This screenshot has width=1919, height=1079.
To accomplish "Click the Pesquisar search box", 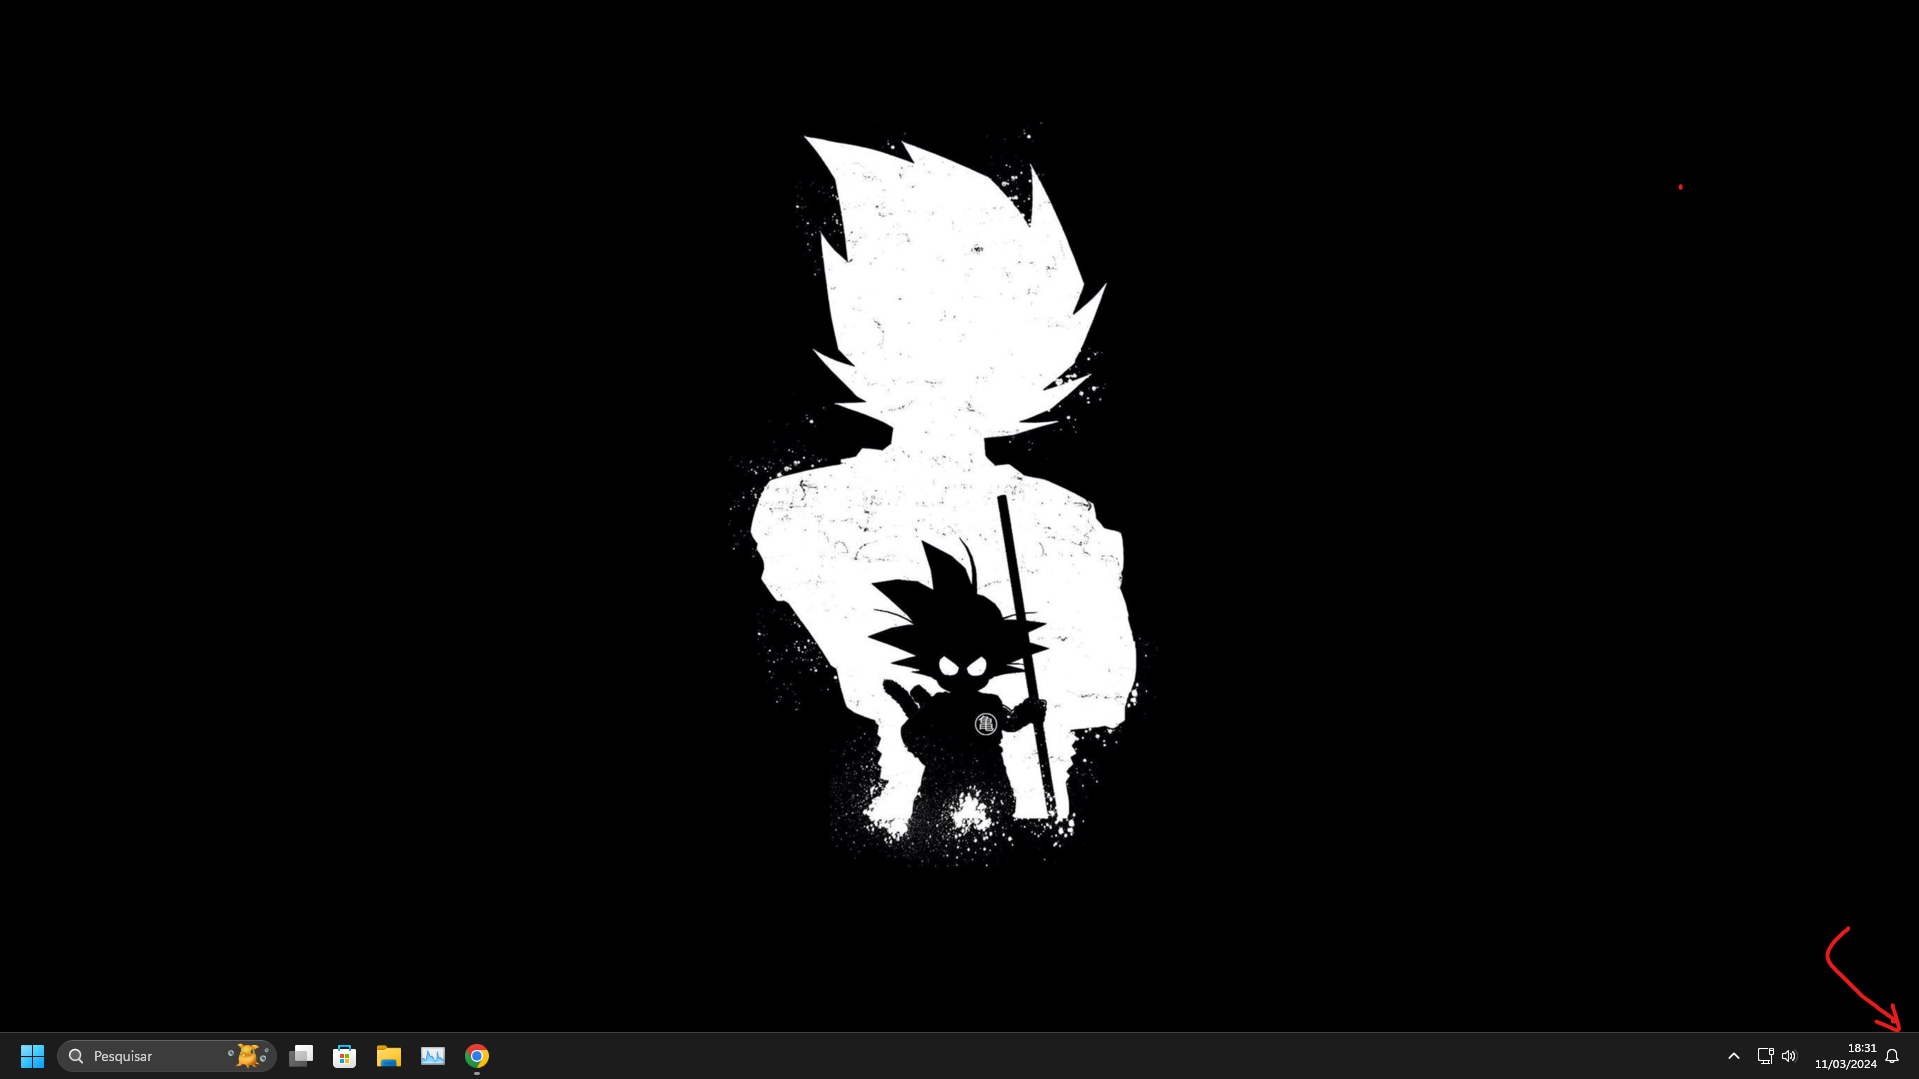I will tap(167, 1056).
